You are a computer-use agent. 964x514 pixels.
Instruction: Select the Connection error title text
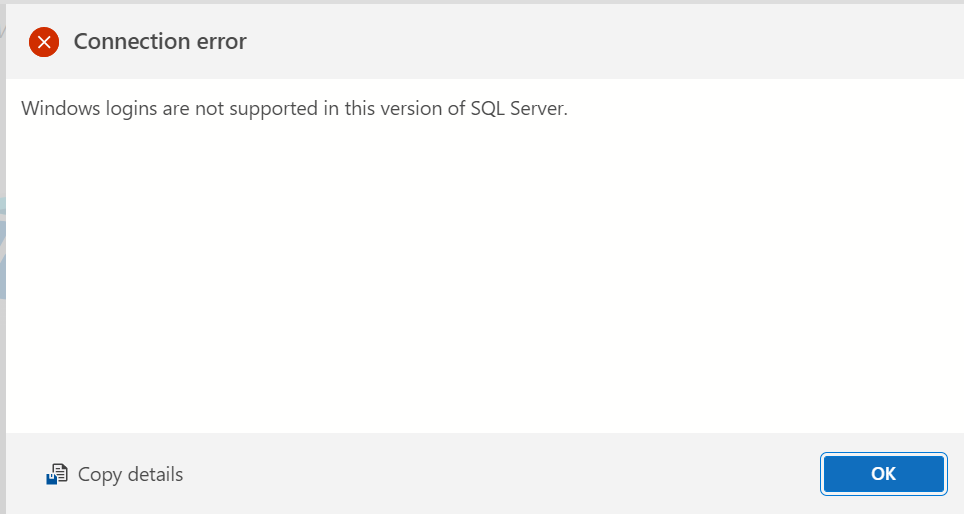click(160, 41)
